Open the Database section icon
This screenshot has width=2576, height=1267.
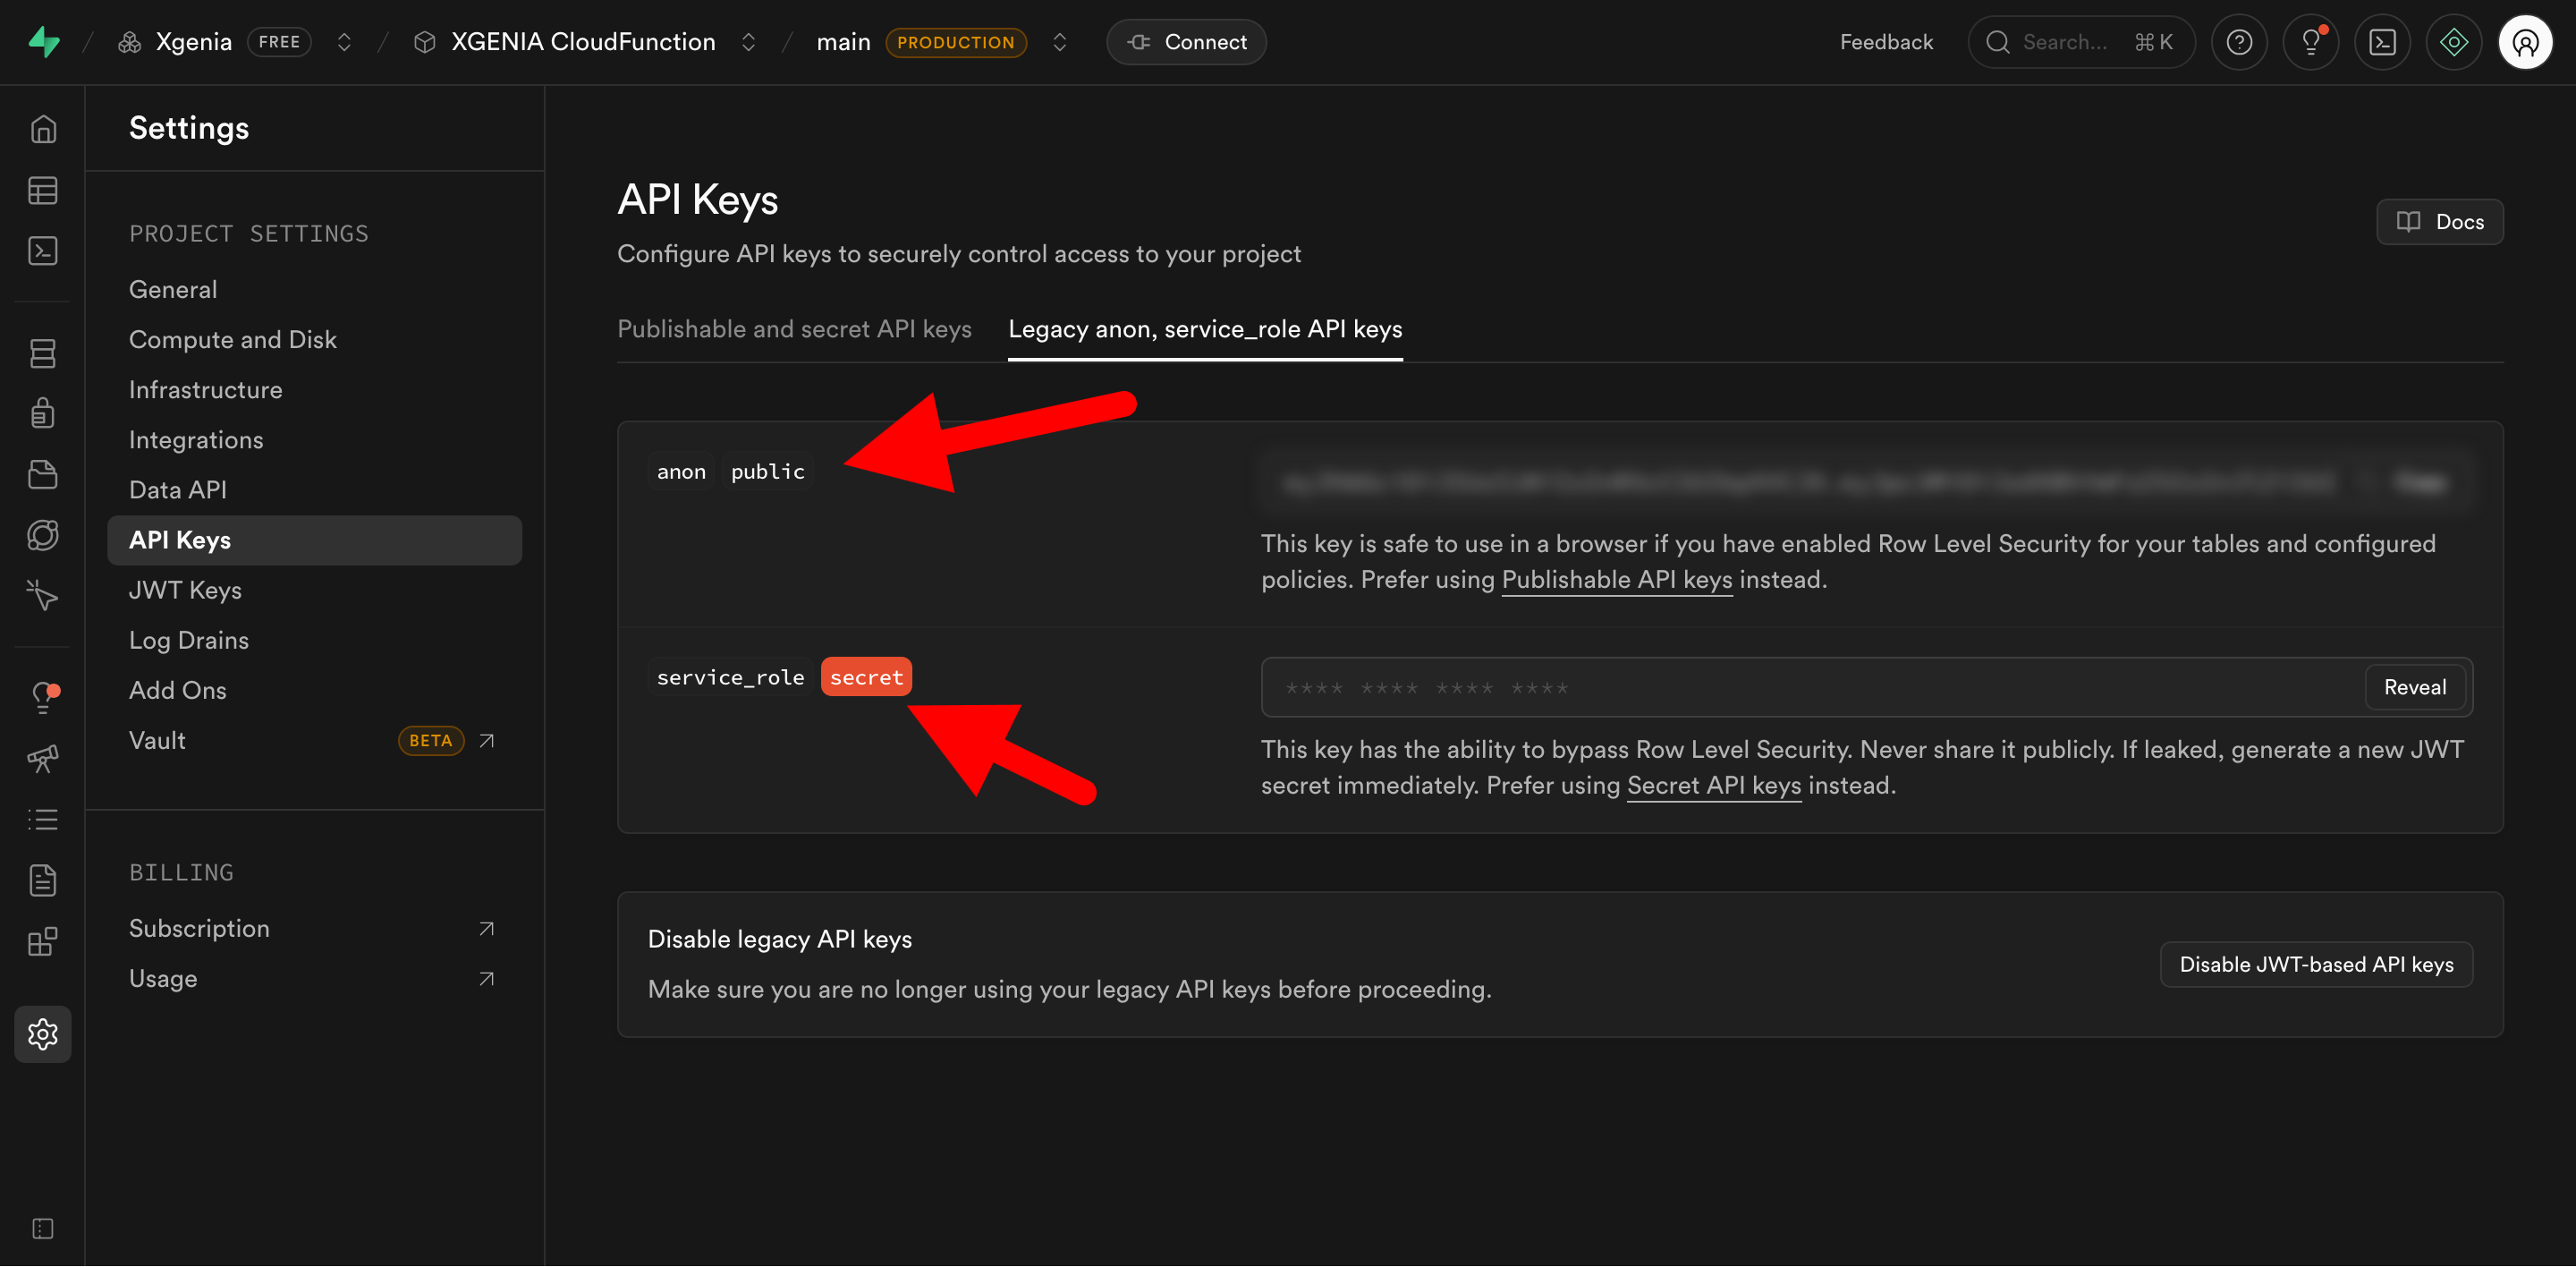pos(43,353)
